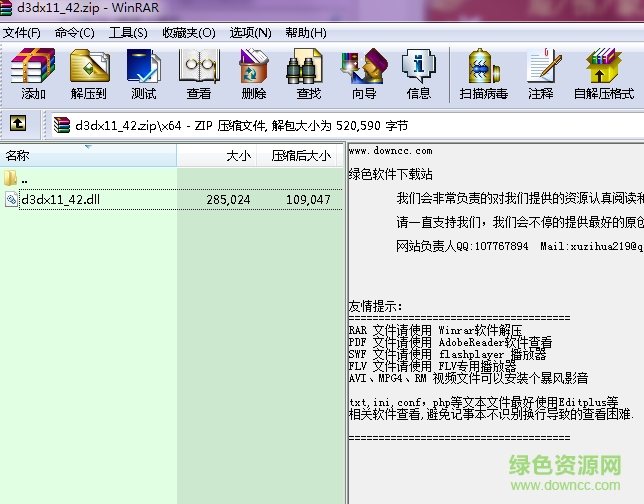Open the Tools (工具) menu

(x=128, y=32)
